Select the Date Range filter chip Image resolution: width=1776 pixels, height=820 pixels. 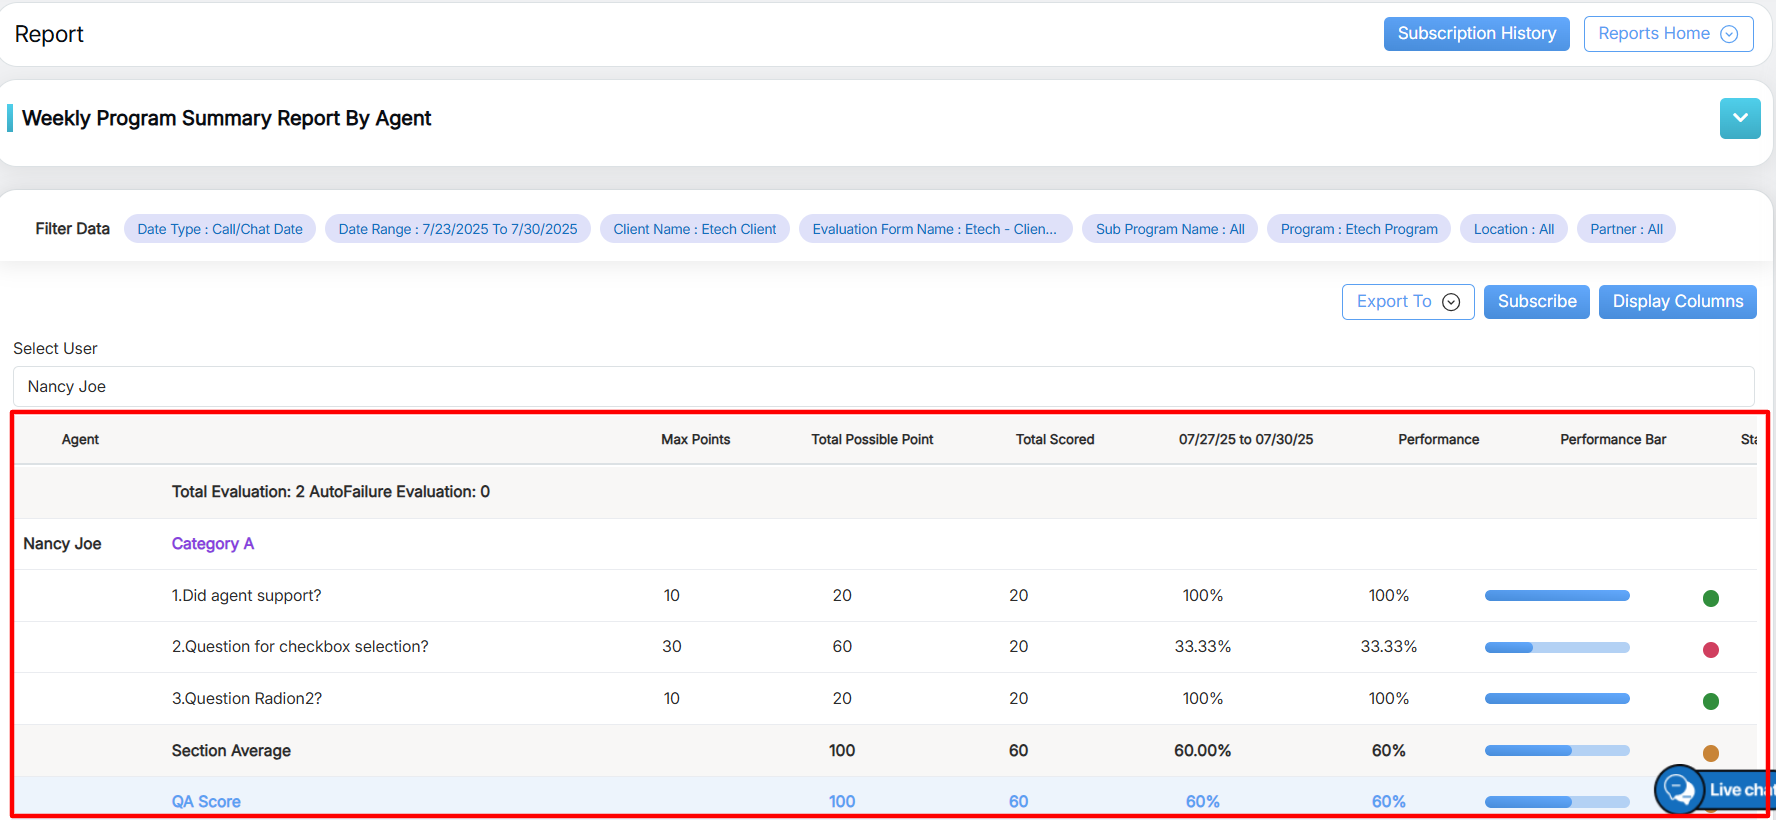[457, 229]
